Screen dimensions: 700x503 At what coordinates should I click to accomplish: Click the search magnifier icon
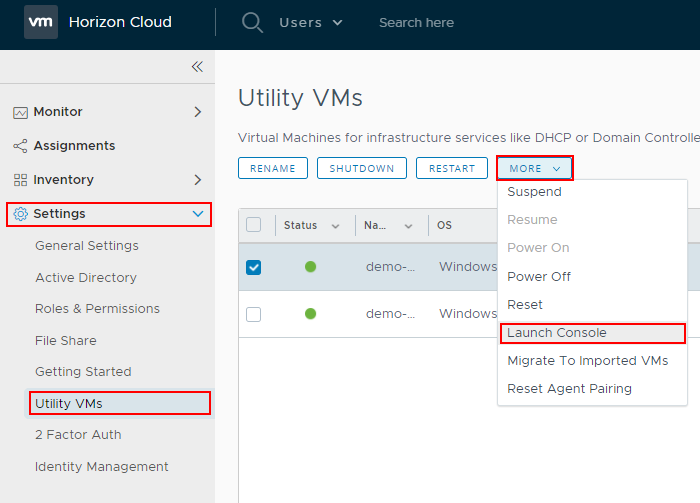252,22
